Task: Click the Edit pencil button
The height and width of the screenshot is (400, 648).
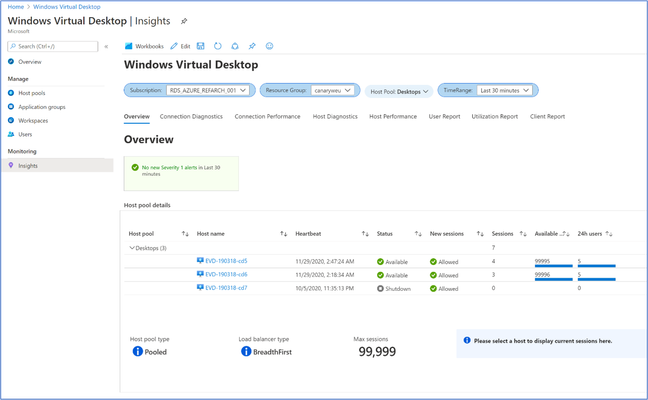Action: tap(180, 46)
